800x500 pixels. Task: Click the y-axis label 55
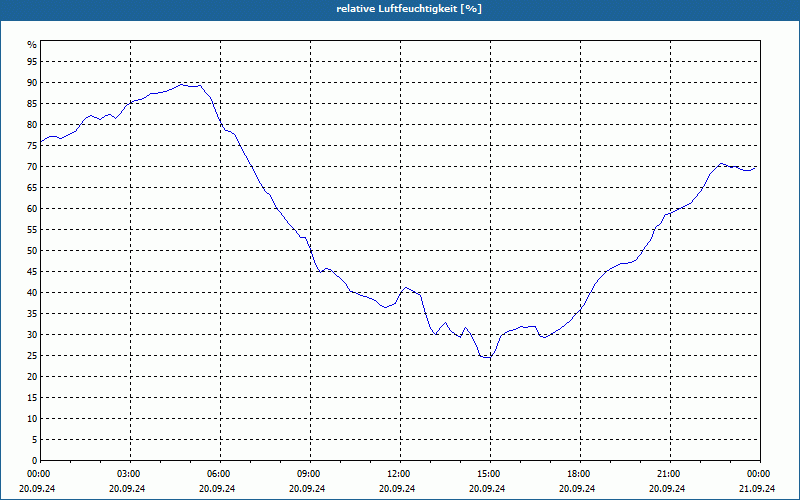tap(32, 230)
